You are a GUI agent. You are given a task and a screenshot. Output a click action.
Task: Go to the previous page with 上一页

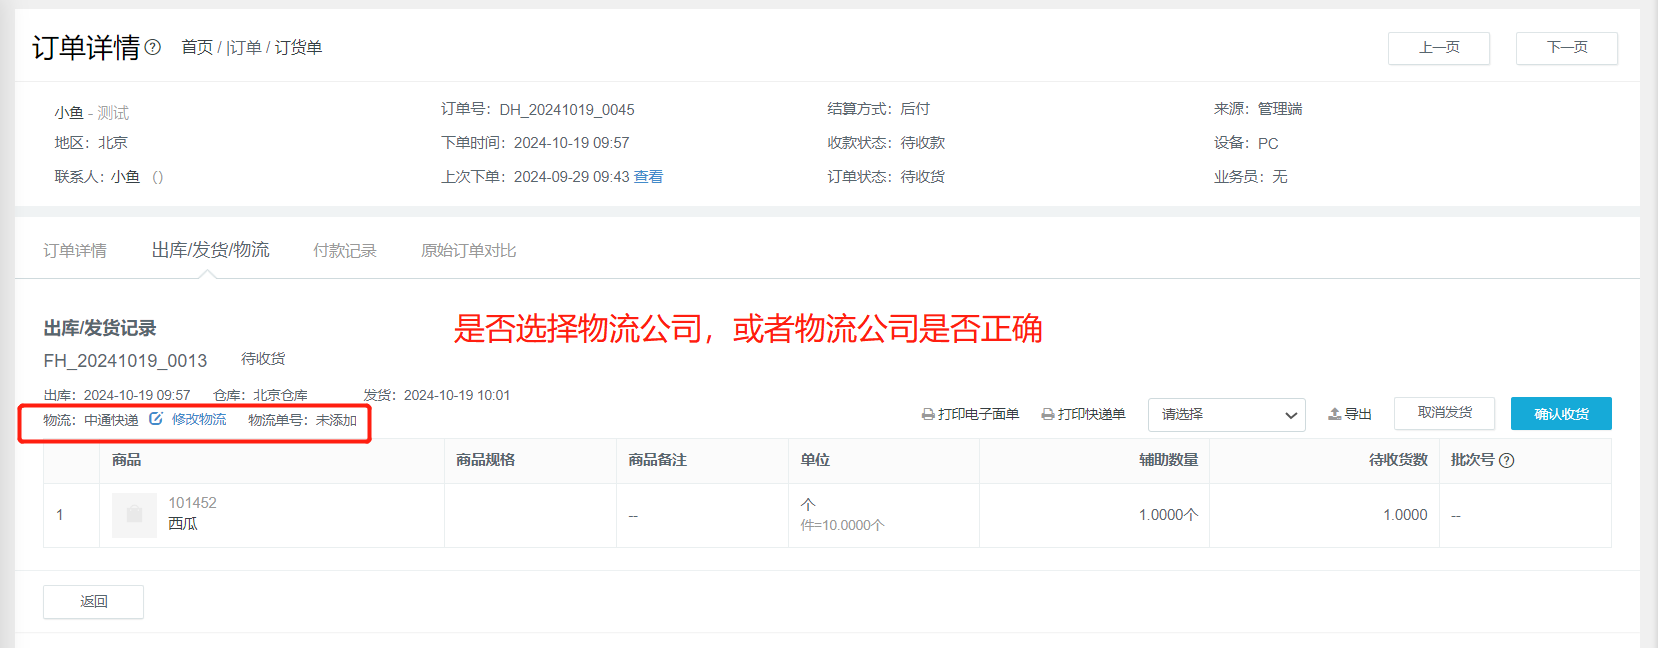[1439, 48]
